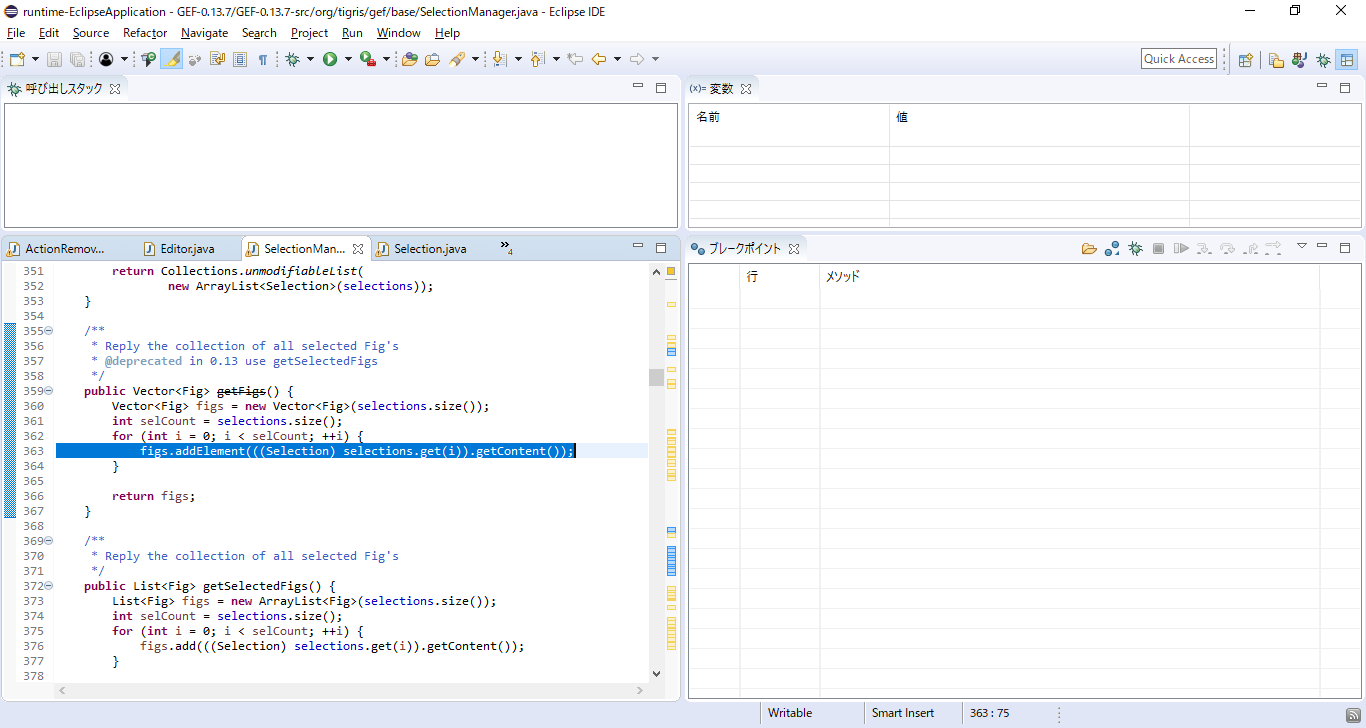Click the Open Perspective icon

[x=1246, y=60]
